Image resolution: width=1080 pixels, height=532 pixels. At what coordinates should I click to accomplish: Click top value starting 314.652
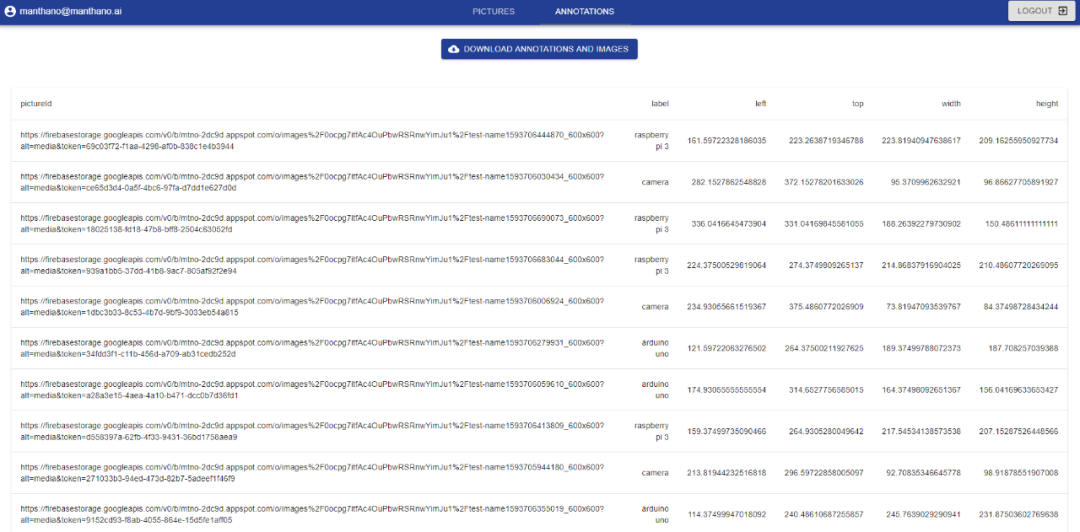(x=827, y=390)
